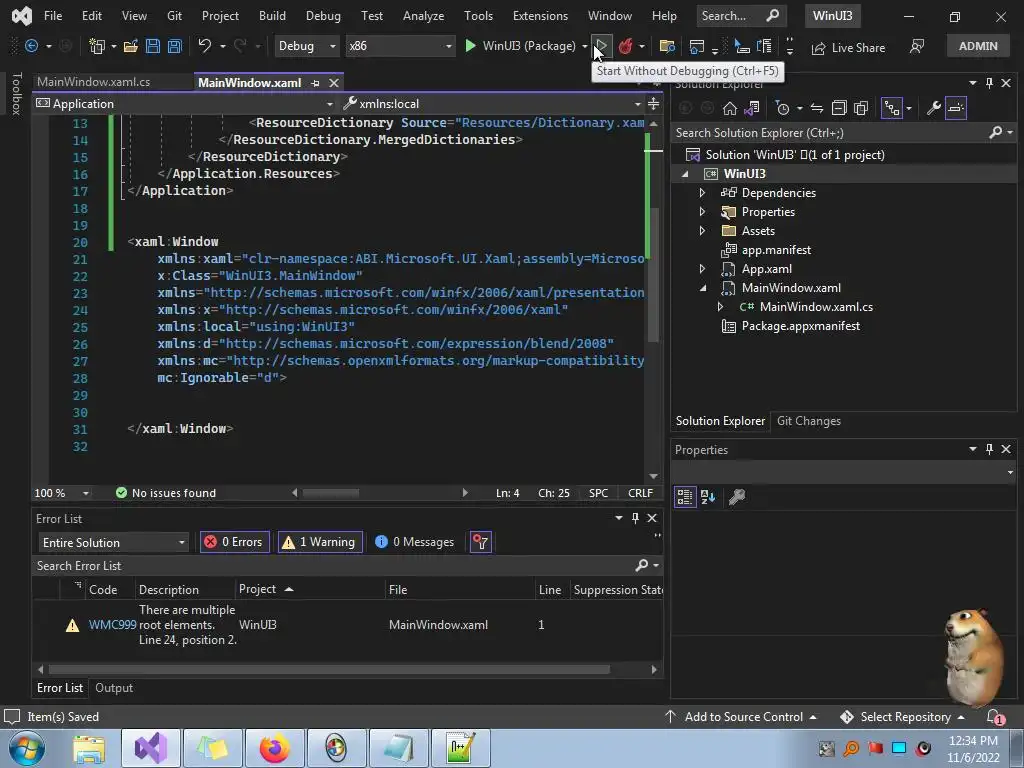Switch to Output tab
Screen dimensions: 1024x768
(114, 688)
